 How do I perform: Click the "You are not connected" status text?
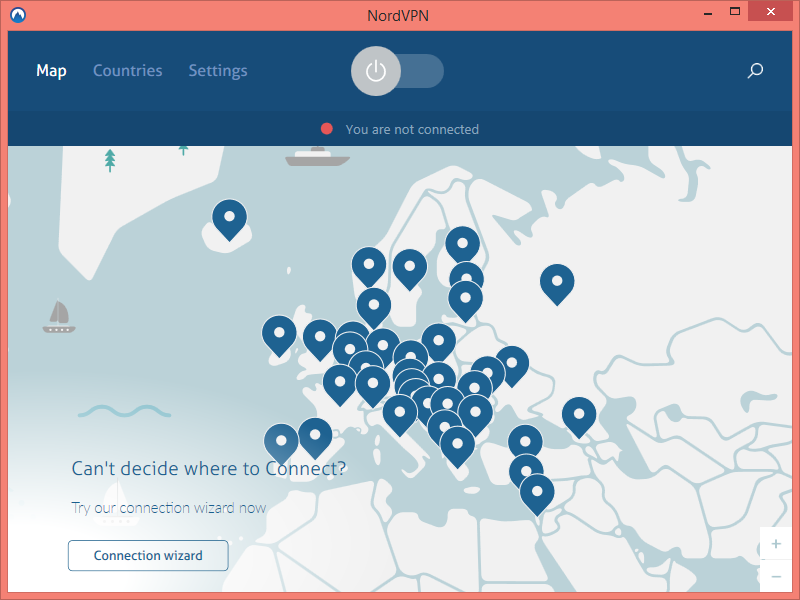(x=412, y=130)
